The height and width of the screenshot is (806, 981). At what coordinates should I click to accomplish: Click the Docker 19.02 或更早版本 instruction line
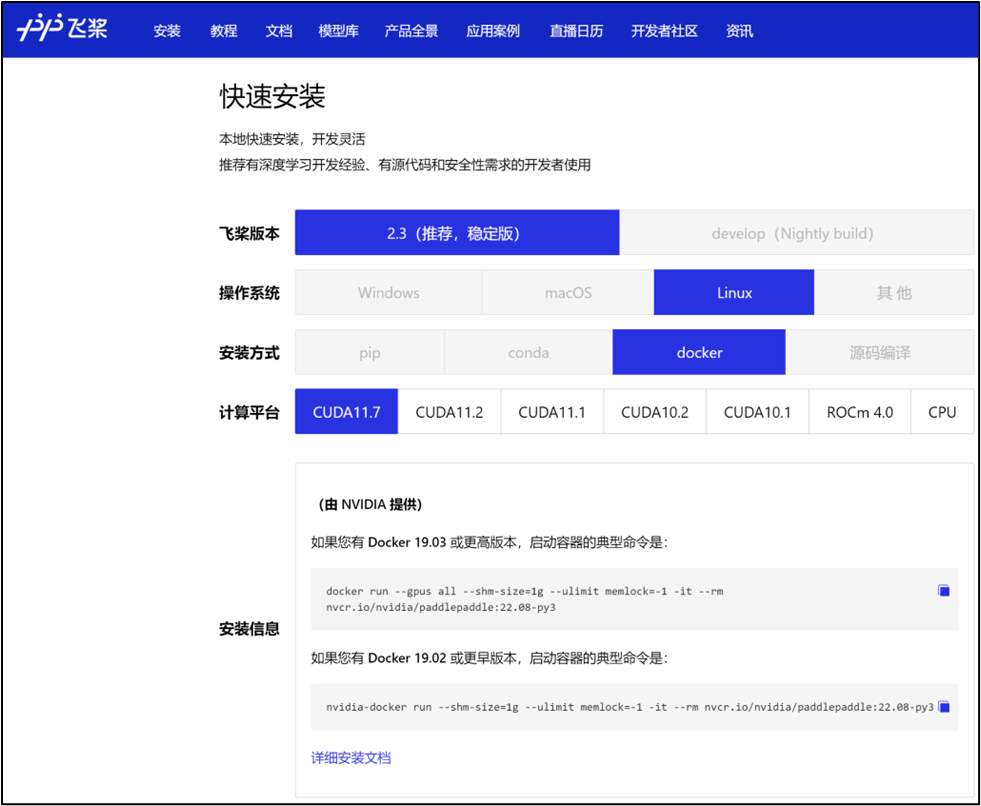[x=489, y=658]
